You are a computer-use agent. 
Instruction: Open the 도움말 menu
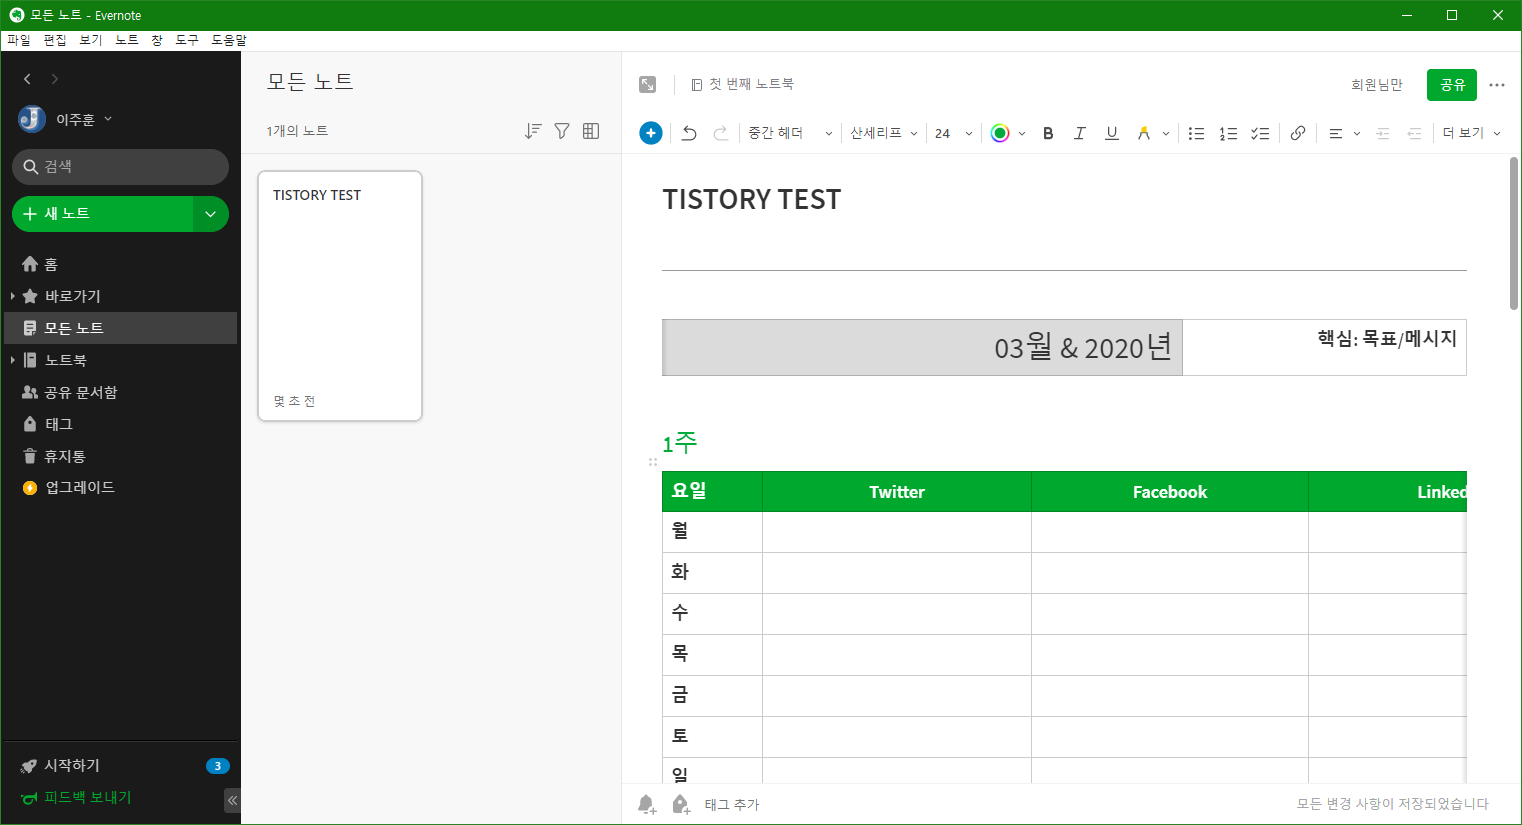229,40
